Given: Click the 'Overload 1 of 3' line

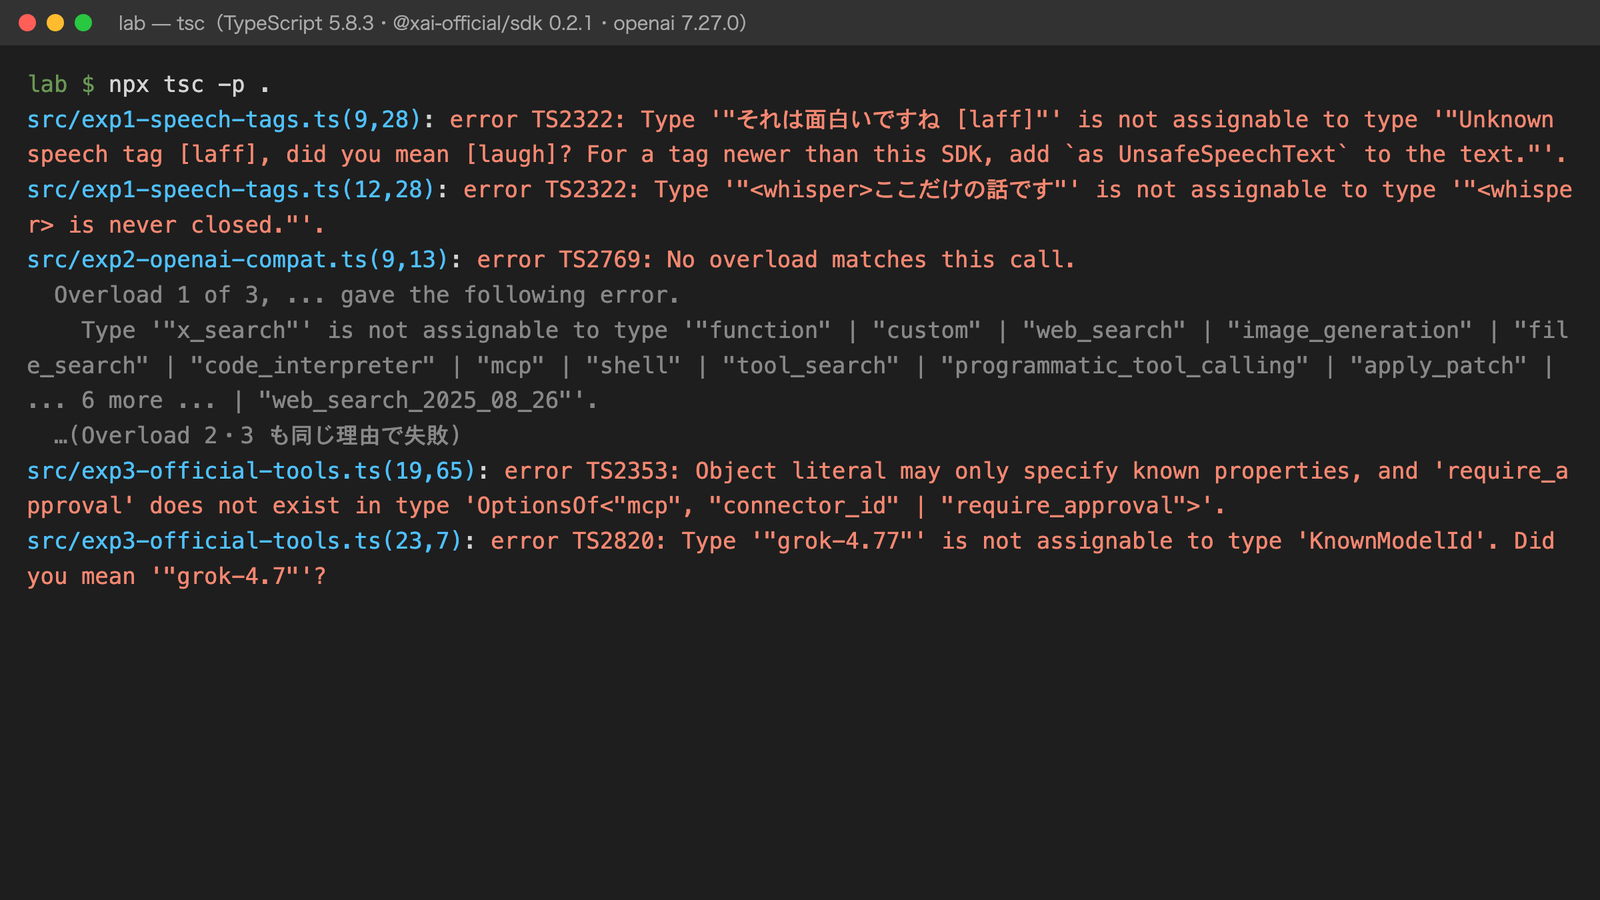Looking at the screenshot, I should coord(367,295).
